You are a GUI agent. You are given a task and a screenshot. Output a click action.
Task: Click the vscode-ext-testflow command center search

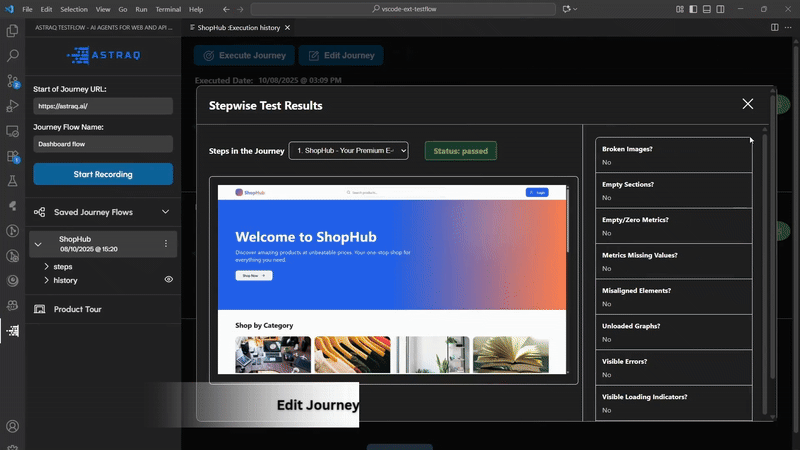(x=403, y=9)
